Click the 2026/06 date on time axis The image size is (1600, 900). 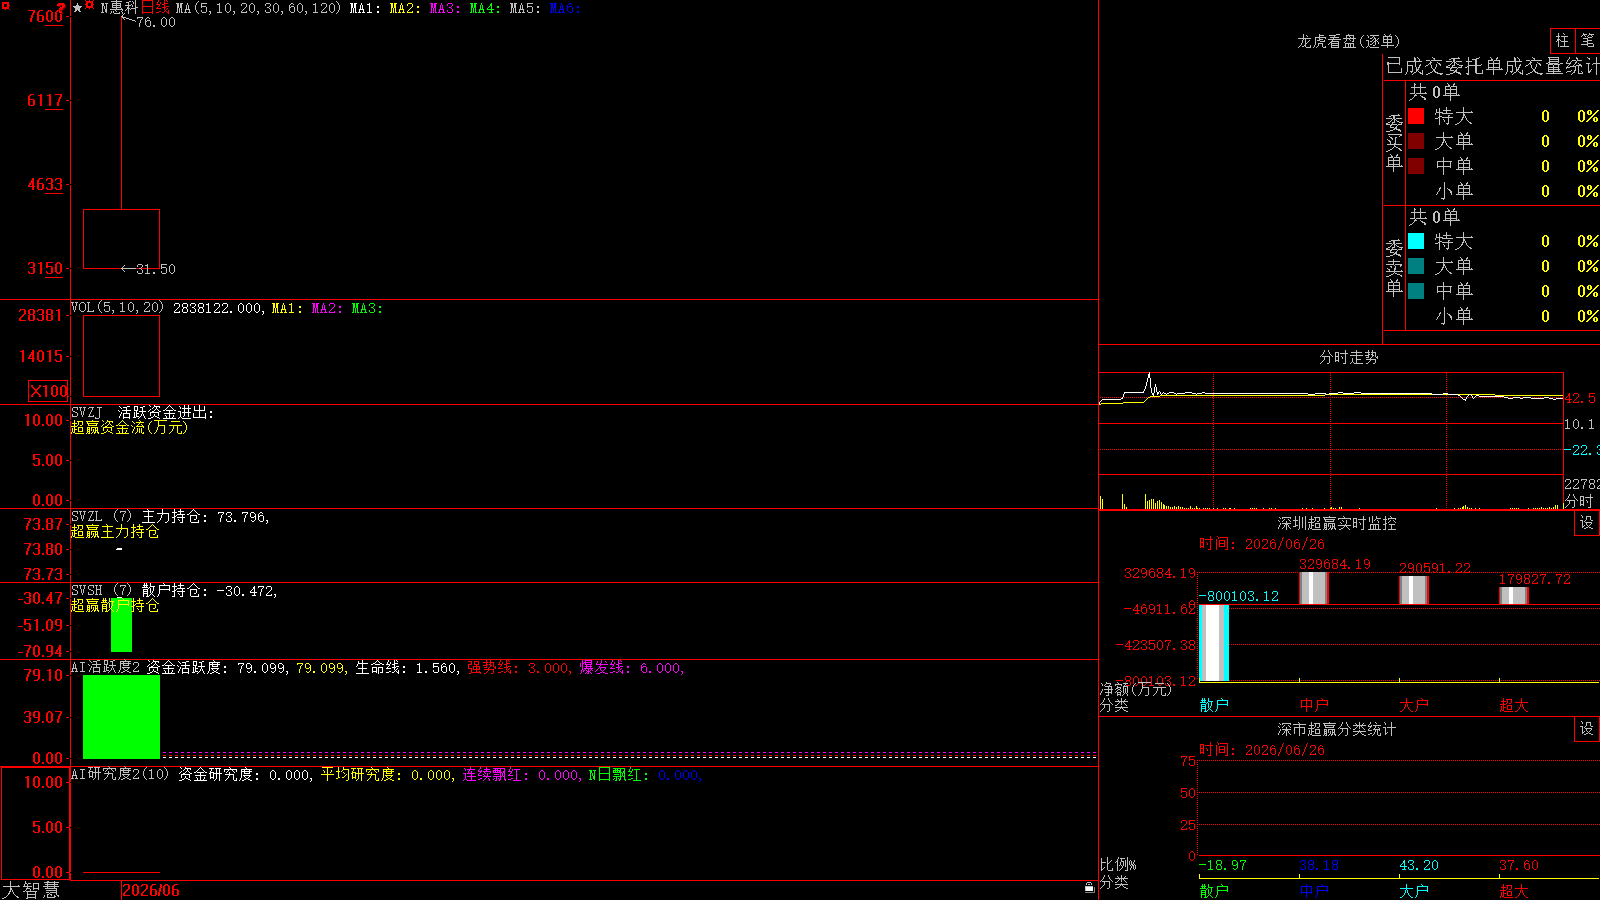click(x=151, y=890)
